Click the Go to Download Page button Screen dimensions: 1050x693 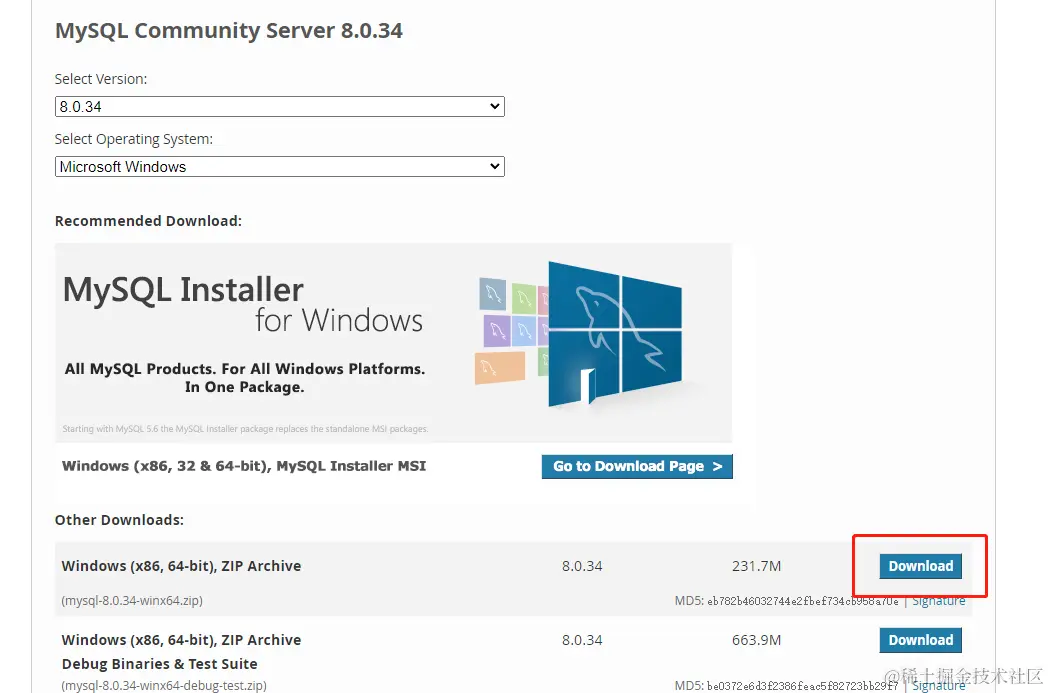tap(637, 467)
